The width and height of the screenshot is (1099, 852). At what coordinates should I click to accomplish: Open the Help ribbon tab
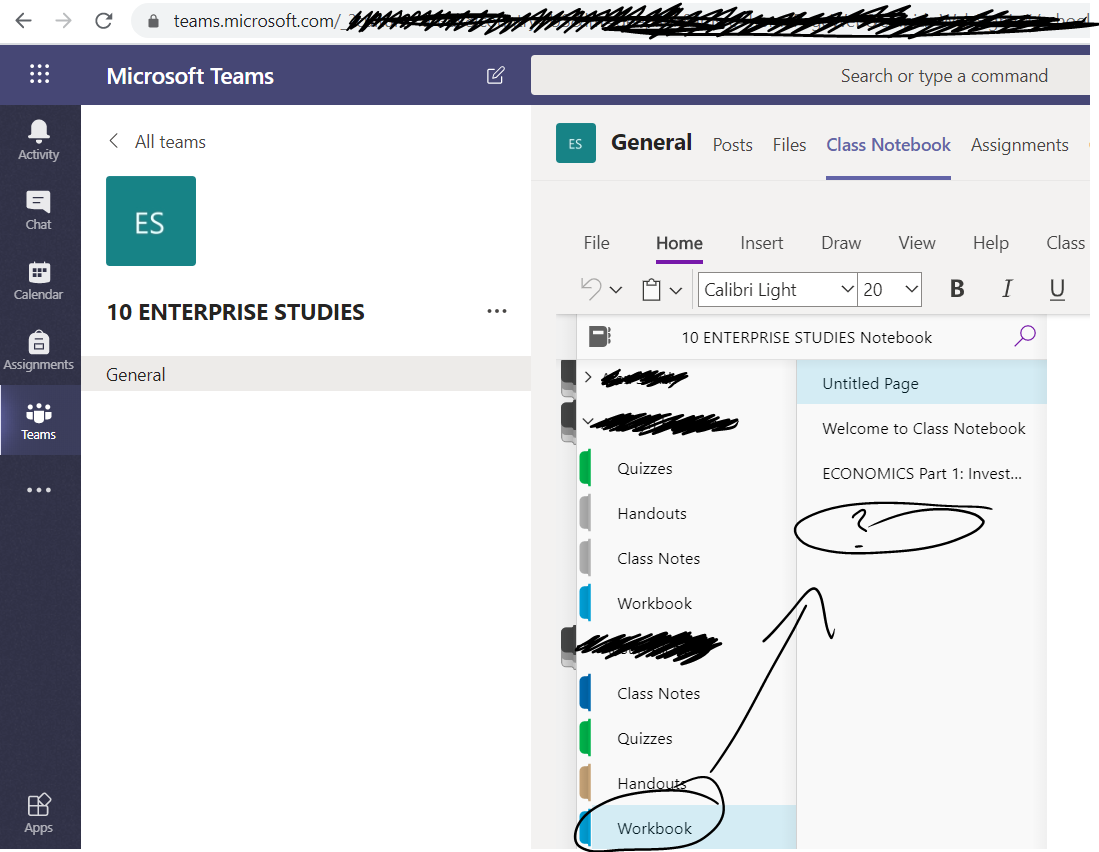point(990,243)
